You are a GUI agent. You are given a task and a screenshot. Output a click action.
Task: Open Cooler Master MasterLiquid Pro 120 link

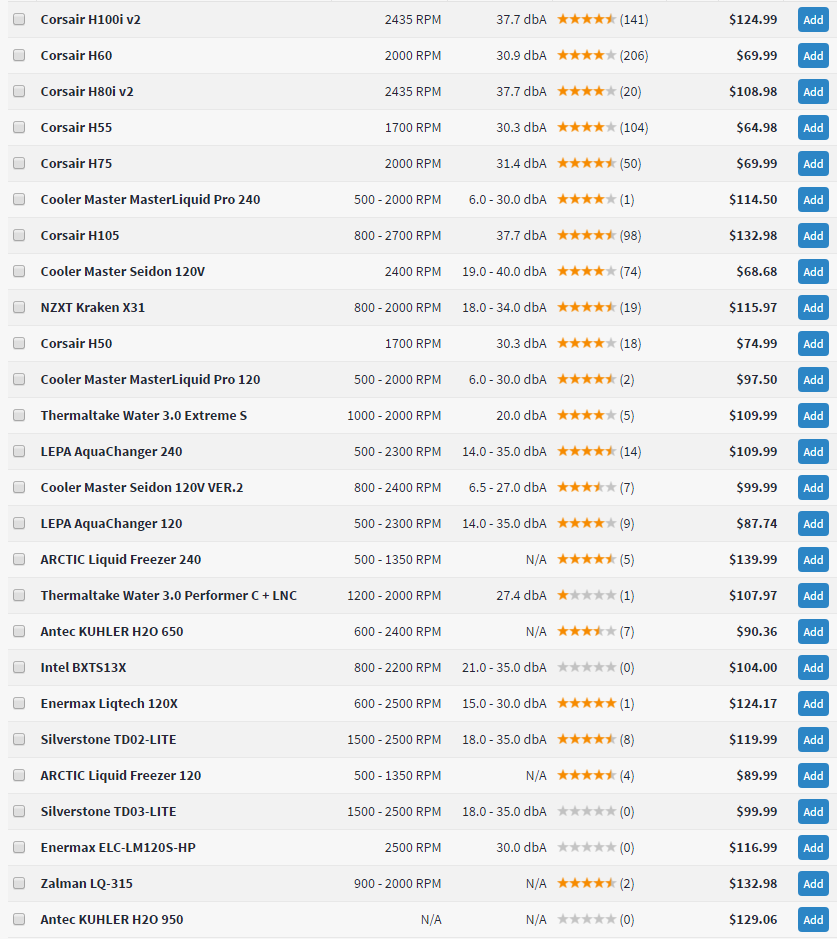click(x=150, y=379)
